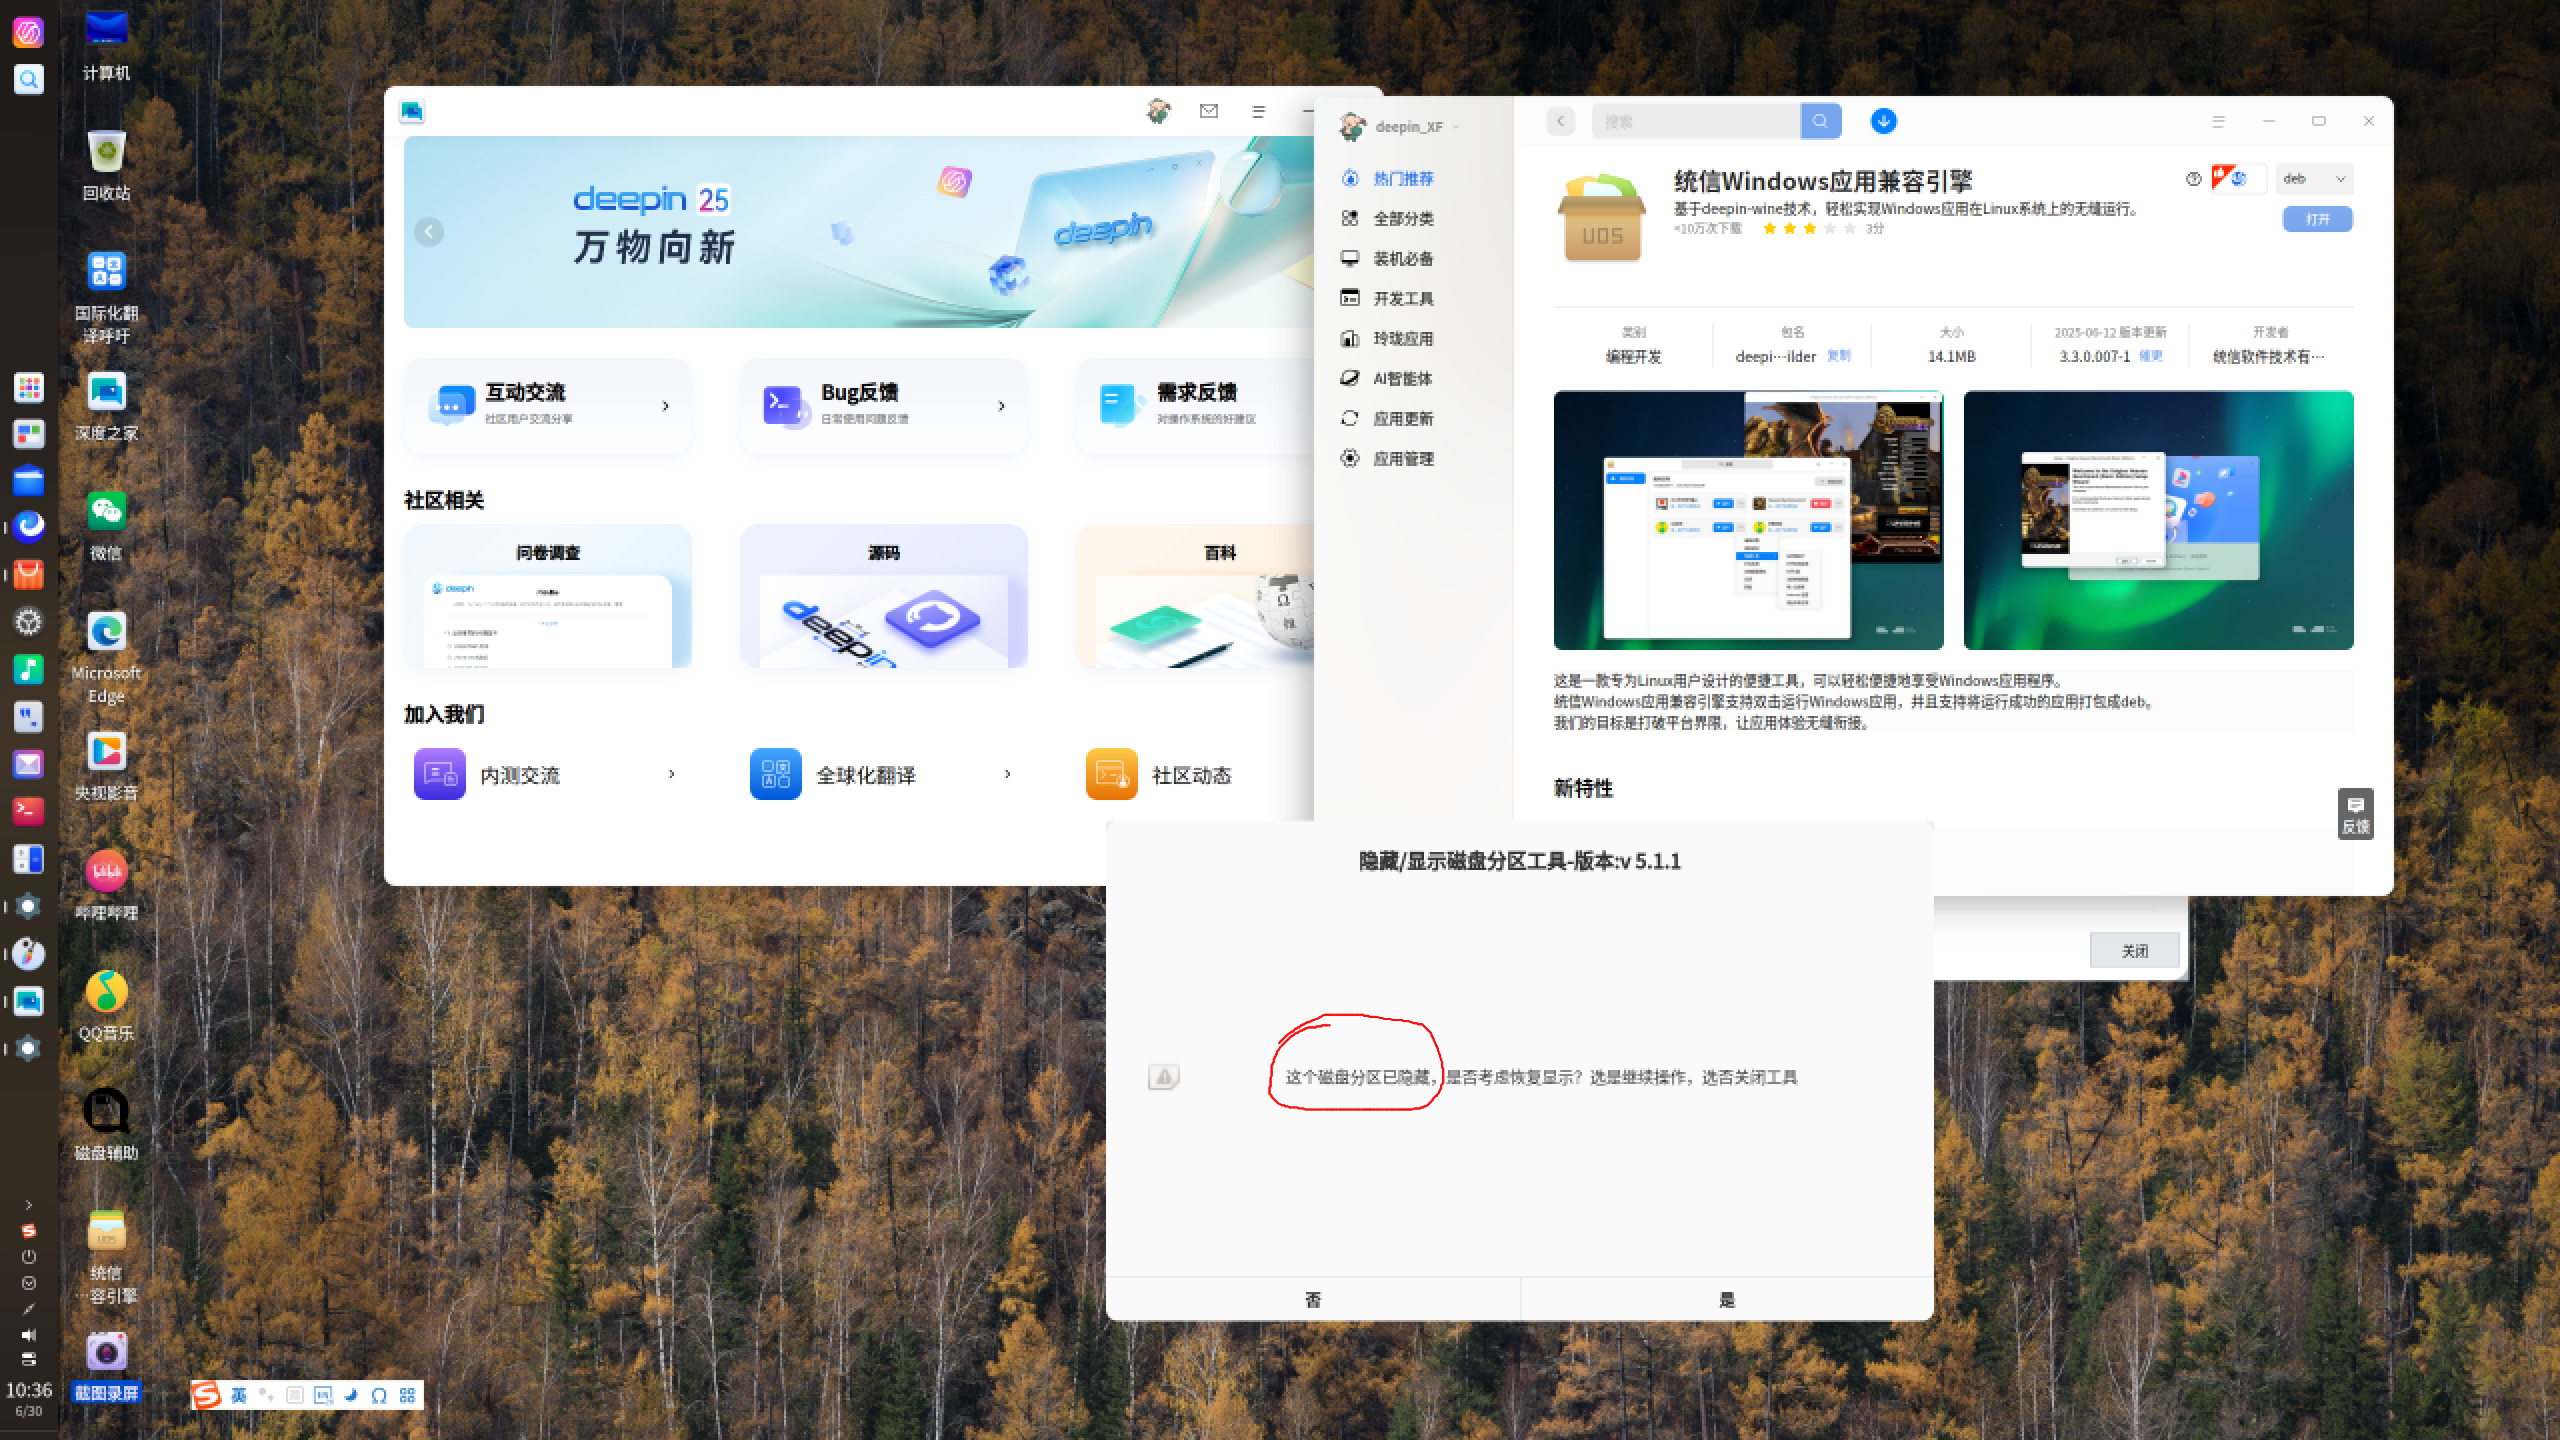Screen dimensions: 2560x1440
Task: Open 全球化翻译 entry
Action: [x=884, y=775]
